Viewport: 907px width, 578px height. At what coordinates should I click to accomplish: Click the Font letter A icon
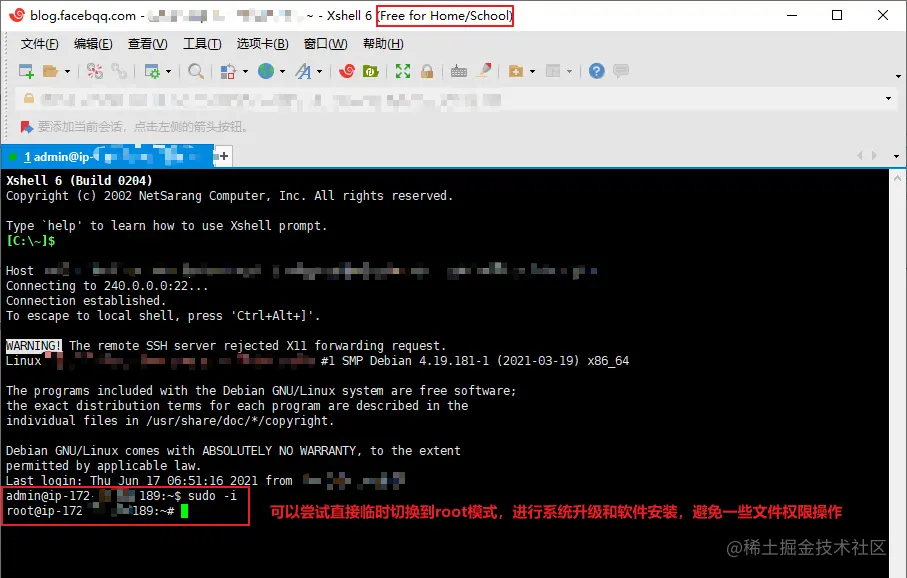point(303,71)
